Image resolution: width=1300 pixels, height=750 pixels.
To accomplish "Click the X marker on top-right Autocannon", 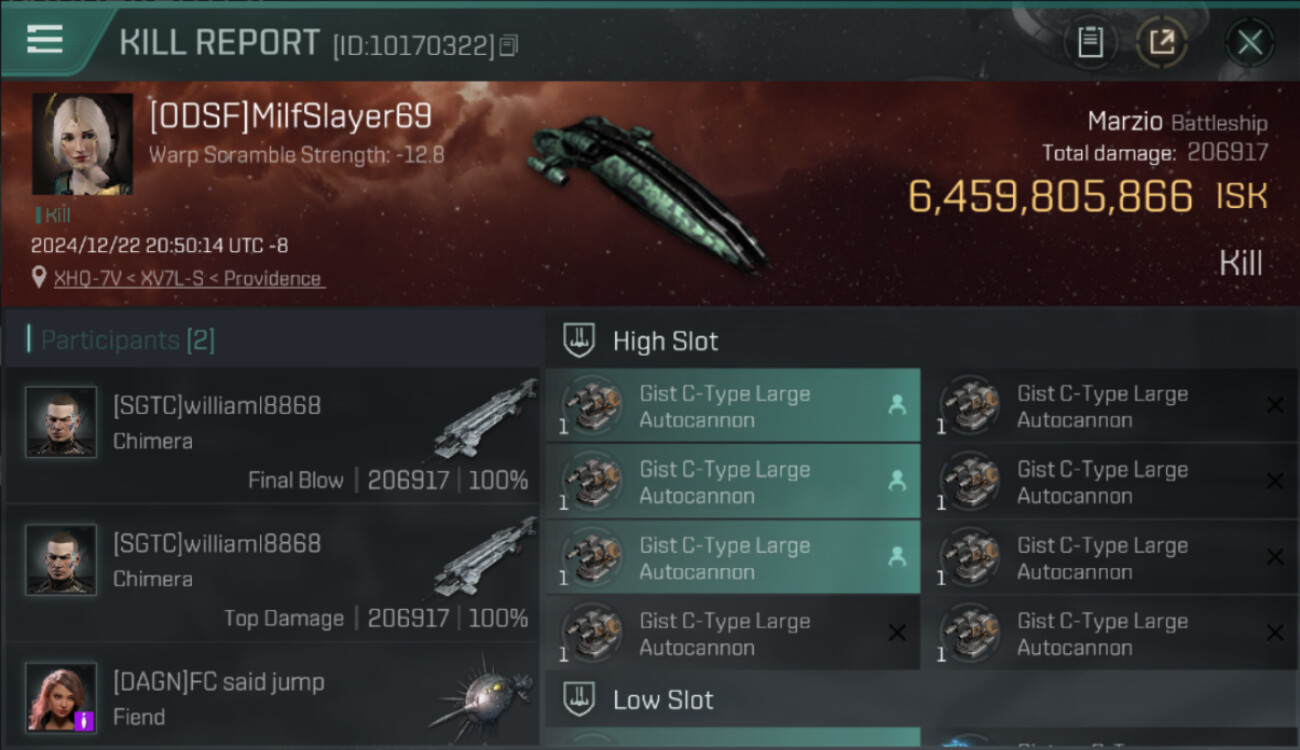I will (x=1275, y=405).
